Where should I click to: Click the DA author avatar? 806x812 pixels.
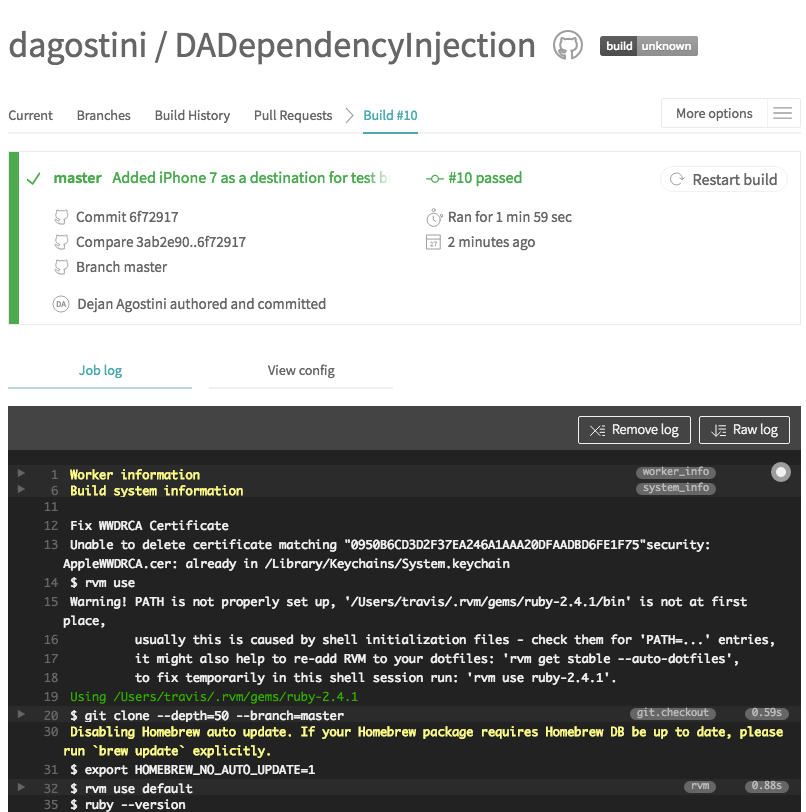click(x=61, y=304)
